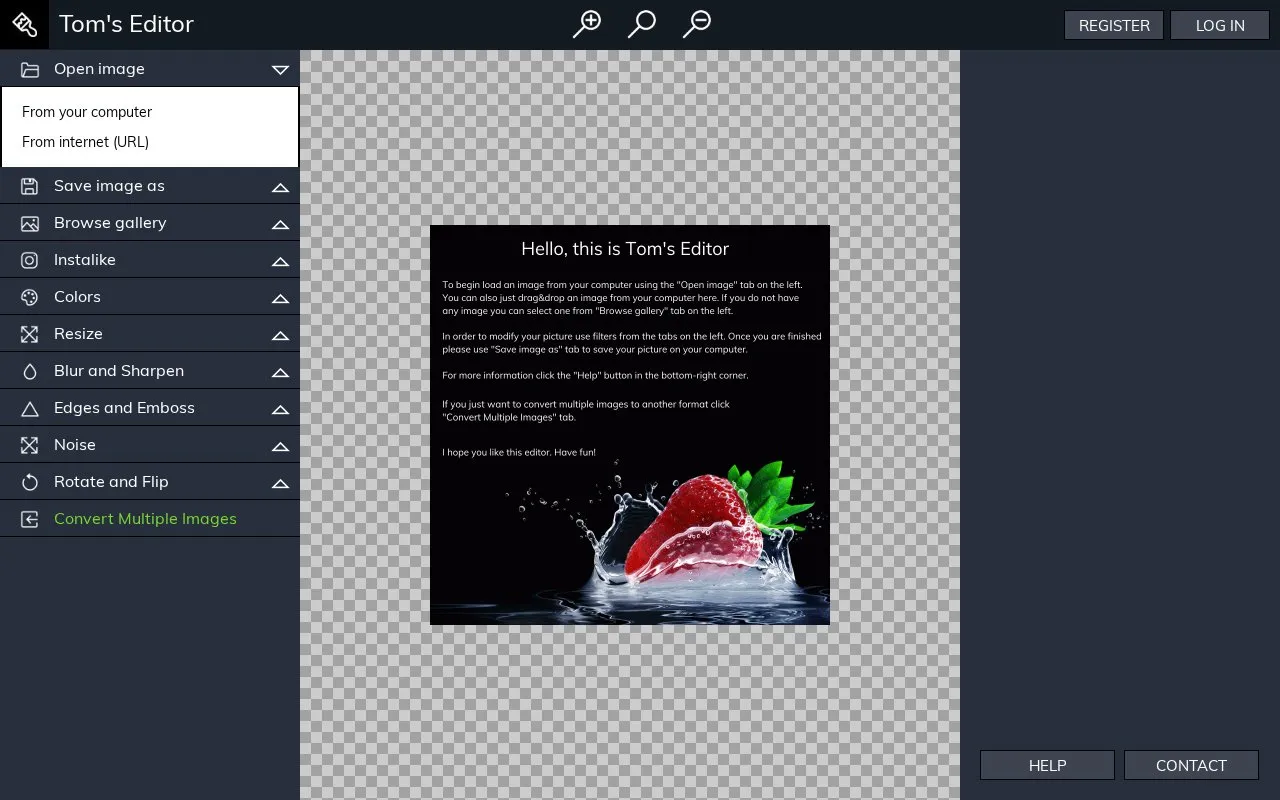
Task: Open the Colors tab label
Action: [77, 297]
